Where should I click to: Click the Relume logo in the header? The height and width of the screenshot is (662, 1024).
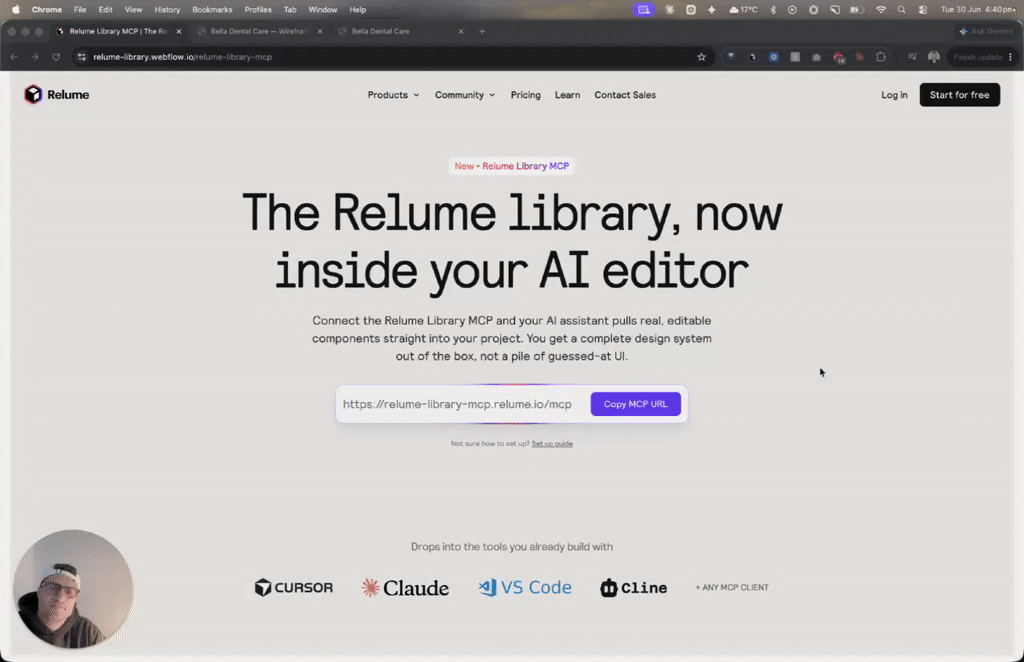57,95
